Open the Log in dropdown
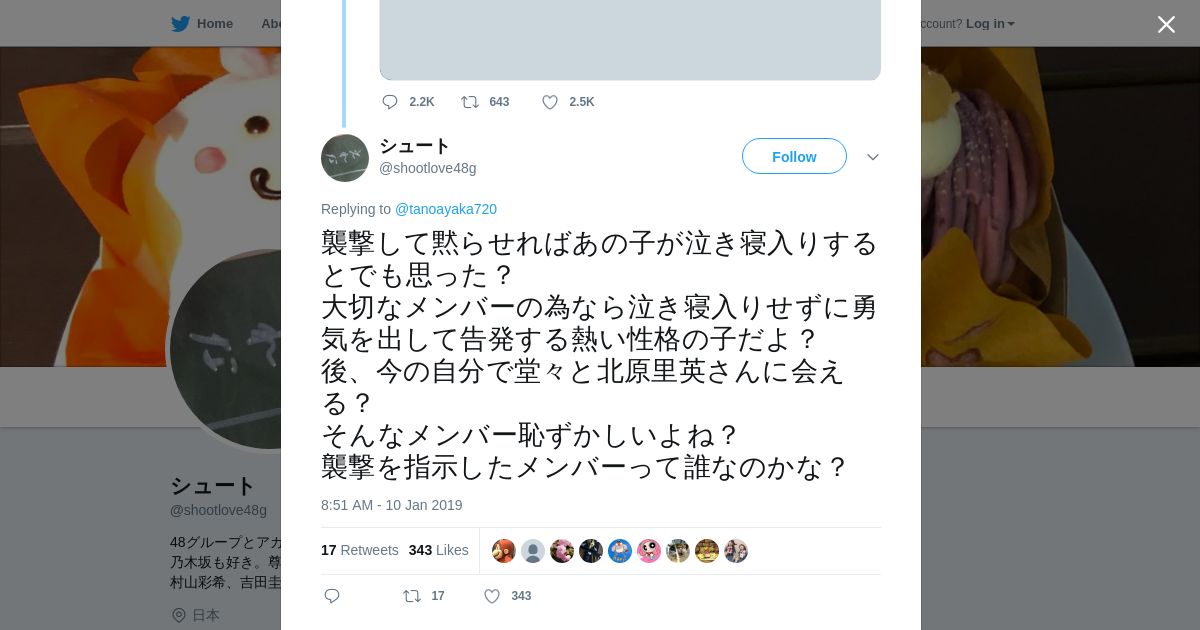The image size is (1200, 630). [990, 24]
